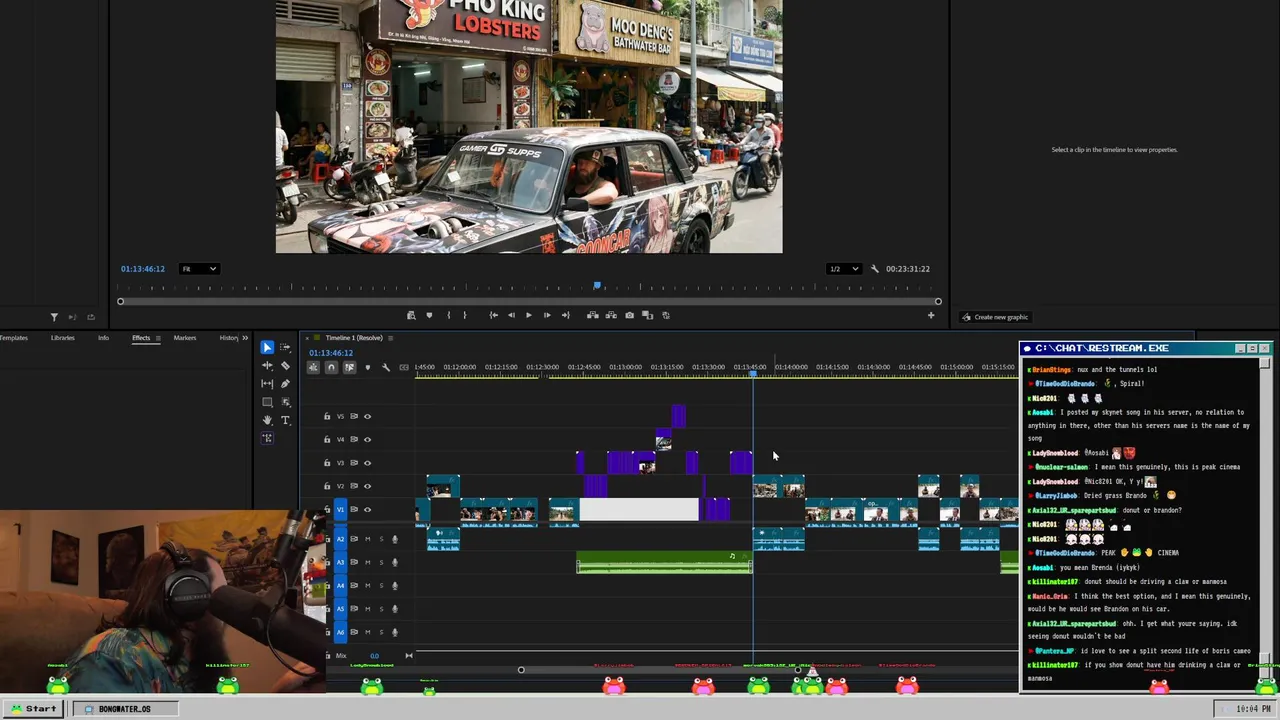Screen dimensions: 1280x720
Task: Click the caption track options icon
Action: (x=404, y=367)
